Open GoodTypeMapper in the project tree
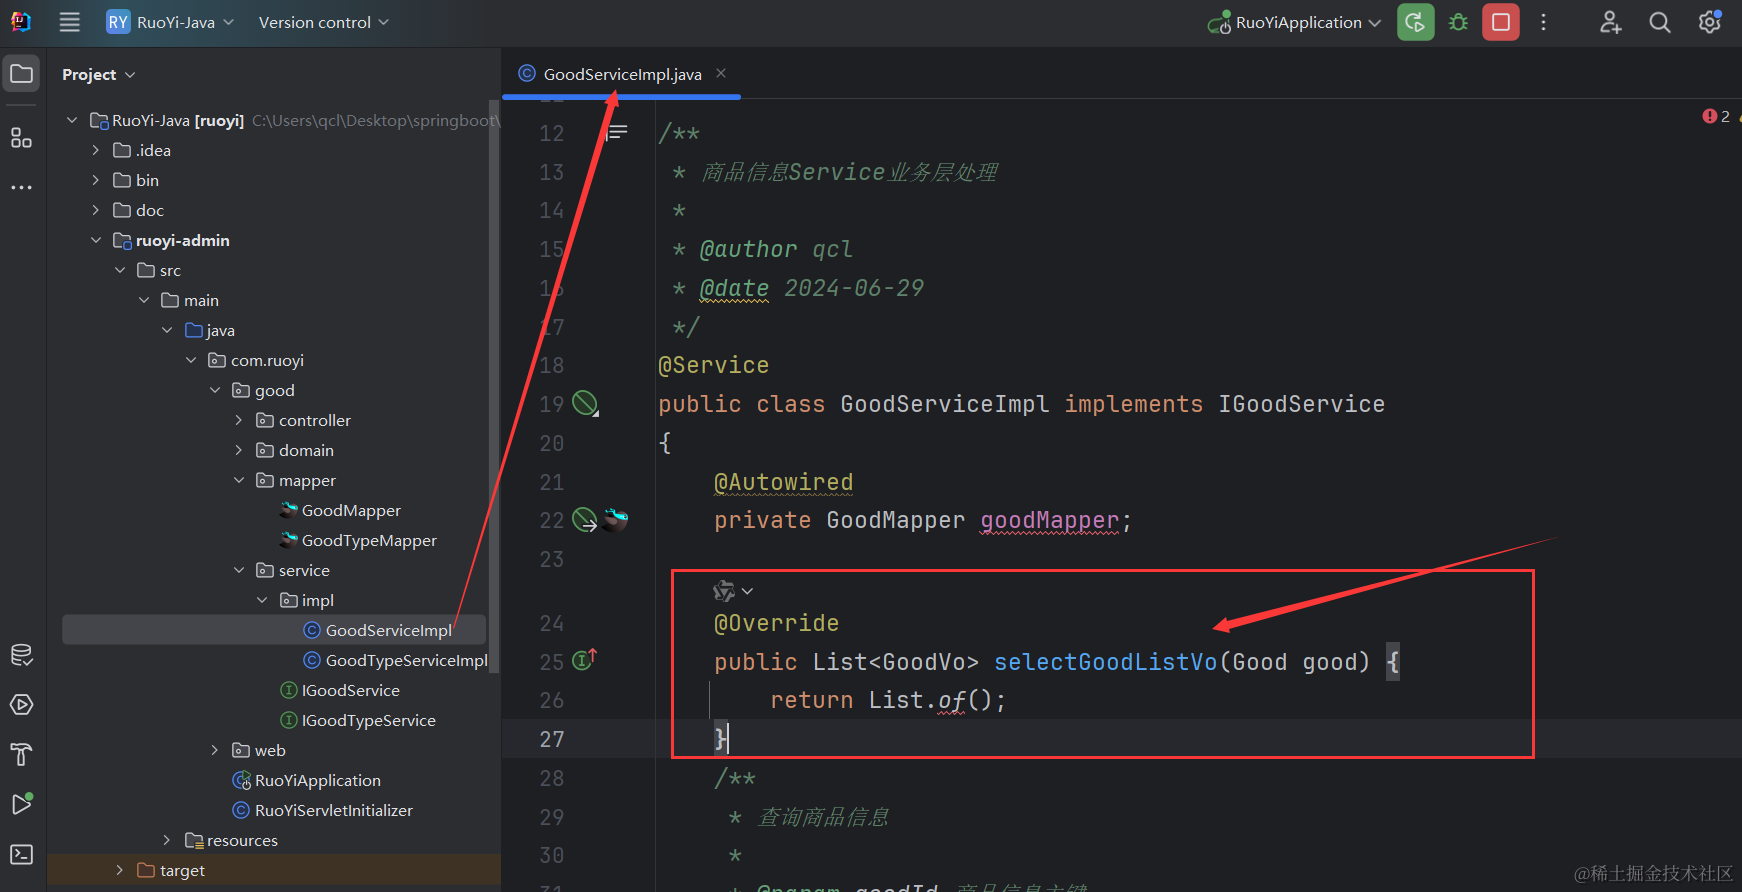Image resolution: width=1742 pixels, height=892 pixels. pyautogui.click(x=369, y=540)
